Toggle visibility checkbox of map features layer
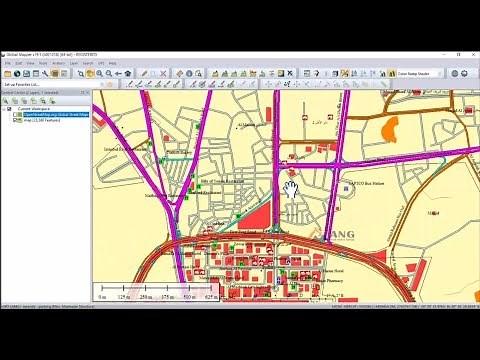 coord(15,120)
